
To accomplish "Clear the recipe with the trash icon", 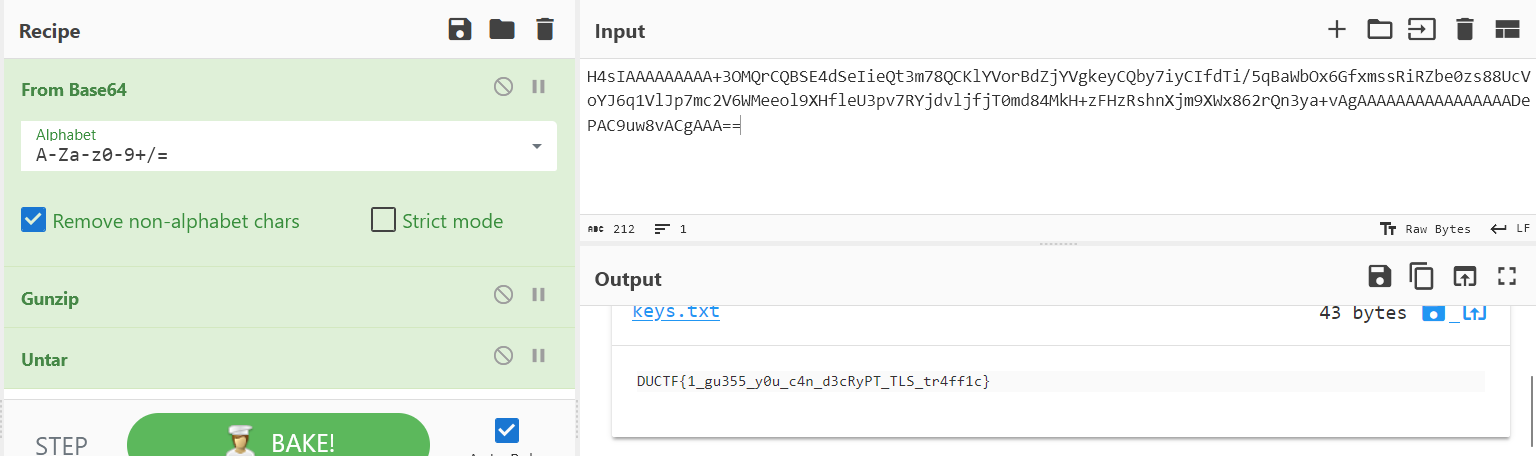I will click(x=545, y=29).
